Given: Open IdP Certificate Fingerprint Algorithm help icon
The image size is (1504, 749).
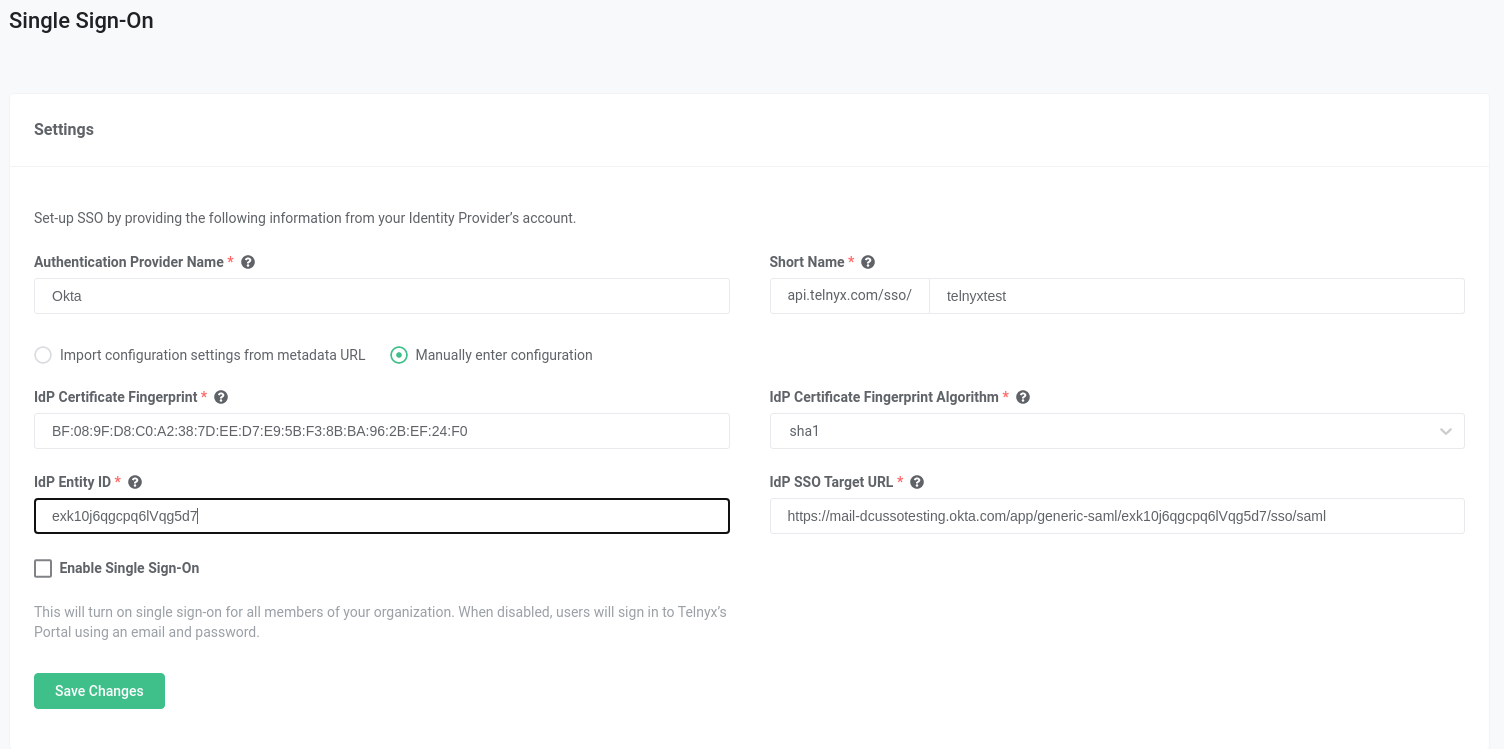Looking at the screenshot, I should pos(1023,397).
